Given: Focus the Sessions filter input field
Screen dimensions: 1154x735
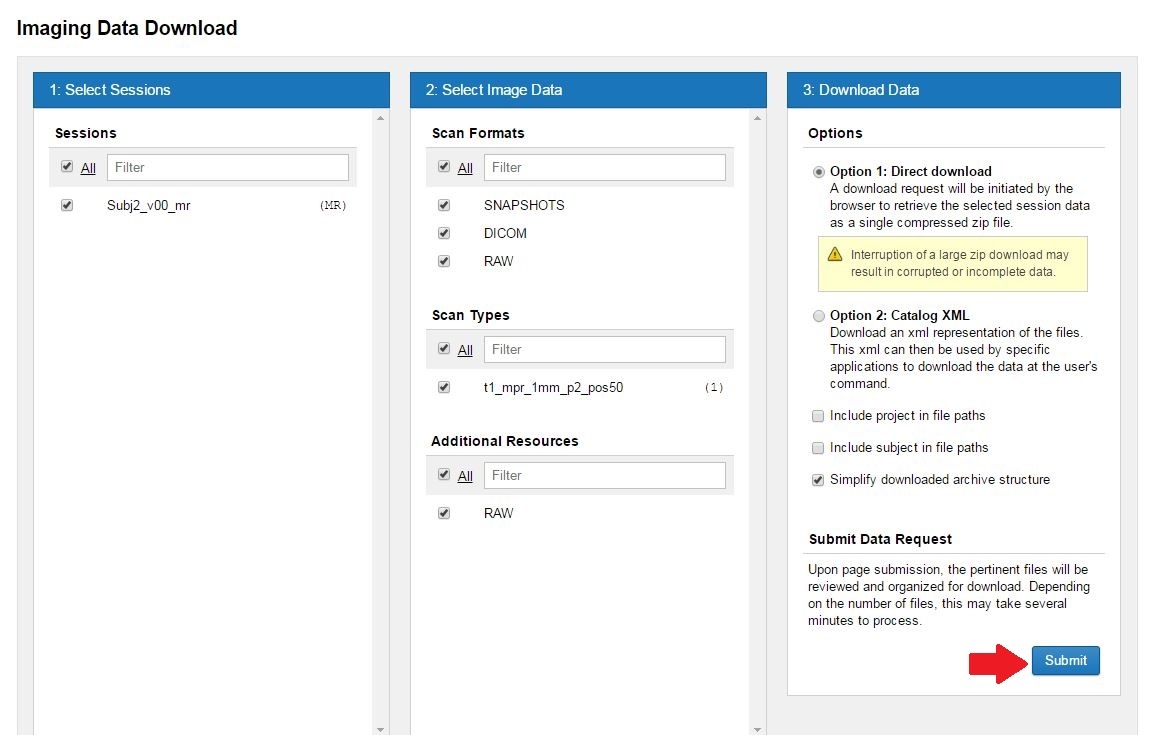Looking at the screenshot, I should pos(228,167).
